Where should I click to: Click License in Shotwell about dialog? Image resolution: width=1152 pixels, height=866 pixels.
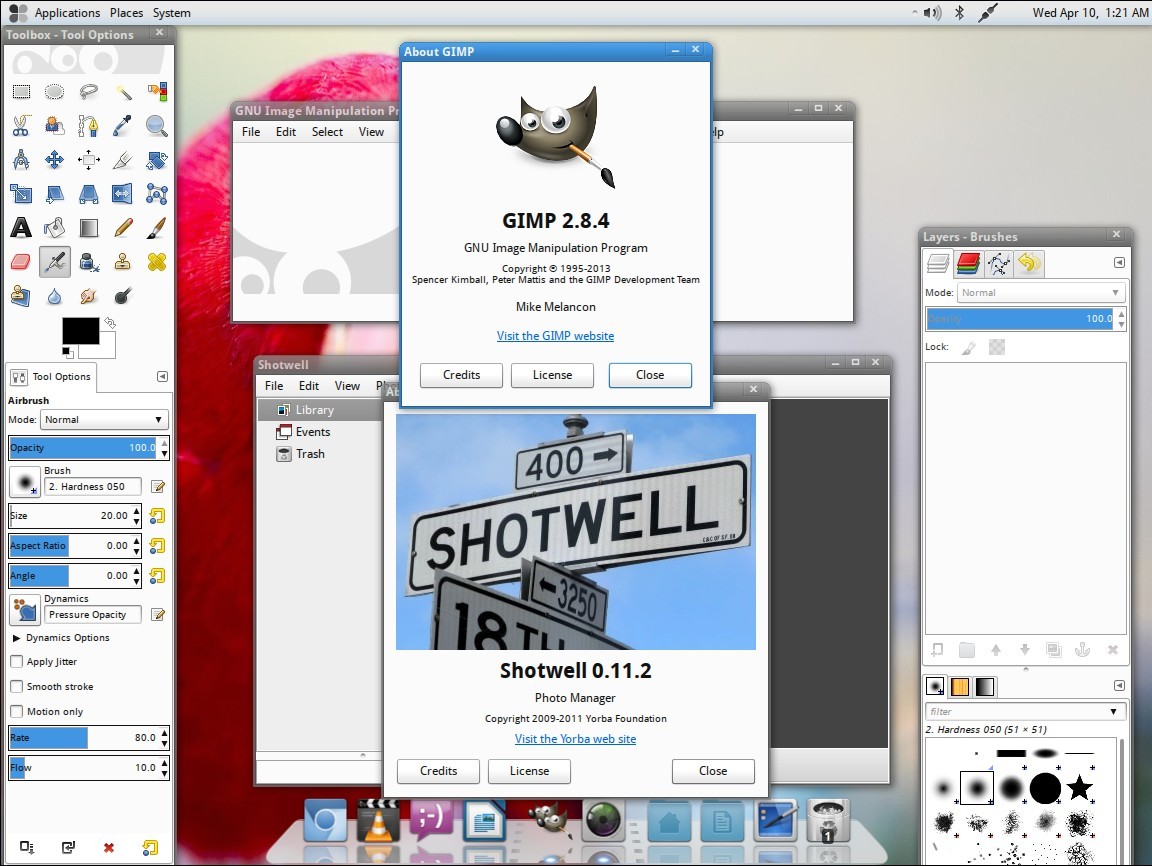click(530, 771)
